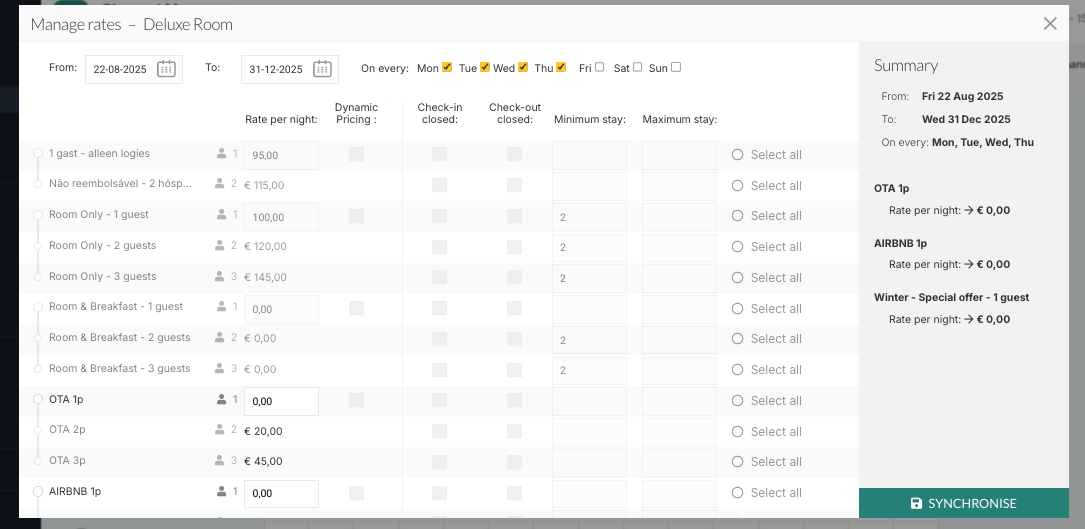The image size is (1085, 529).
Task: Click the Room & Breakfast - 2 guests label
Action: click(x=120, y=338)
